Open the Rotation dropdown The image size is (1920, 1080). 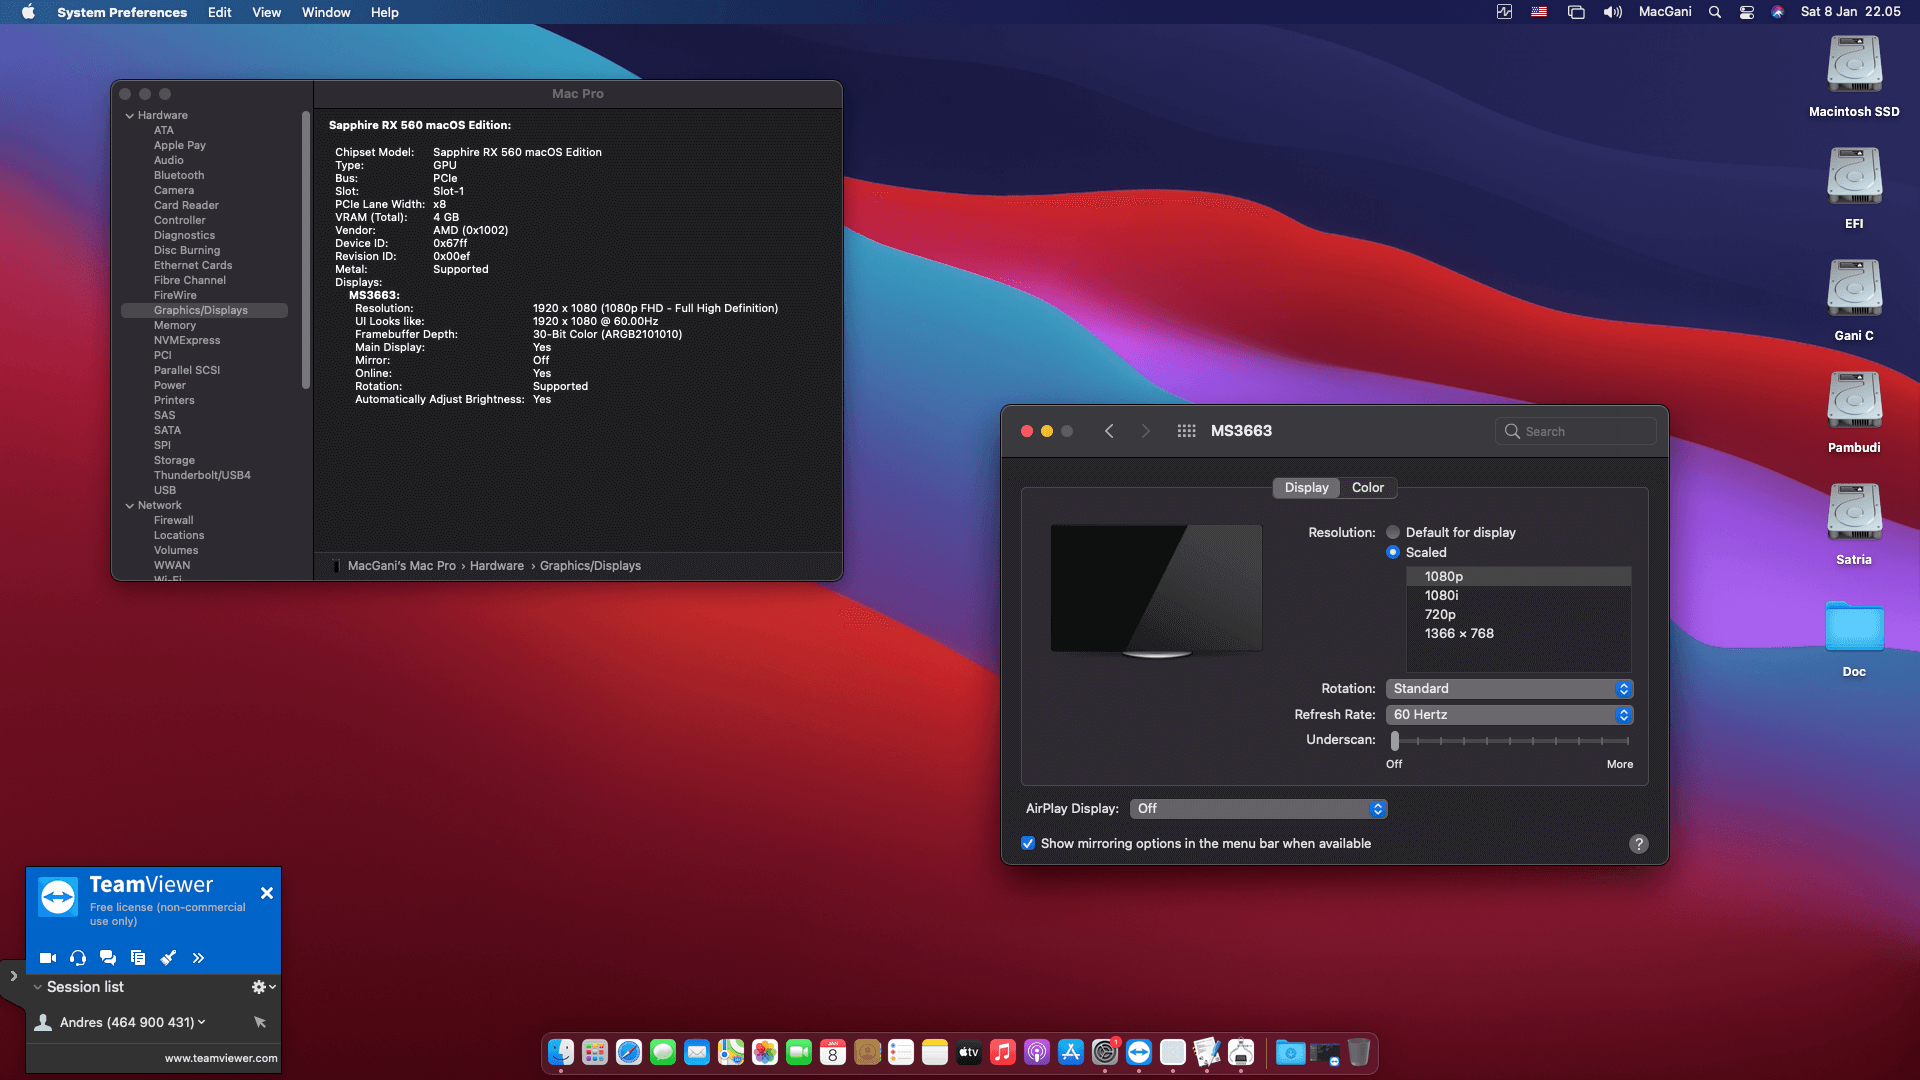tap(1509, 688)
